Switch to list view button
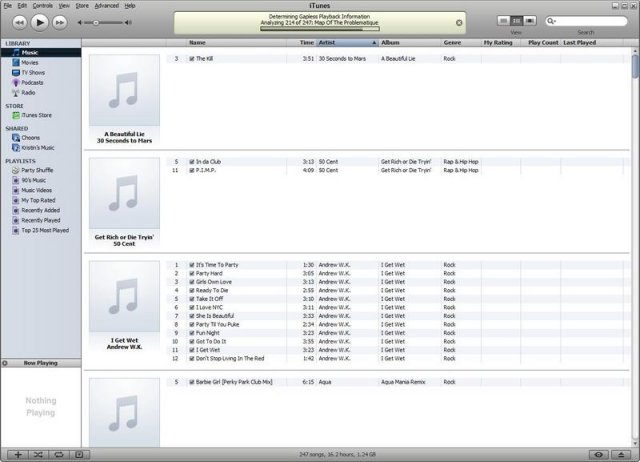 (x=503, y=21)
